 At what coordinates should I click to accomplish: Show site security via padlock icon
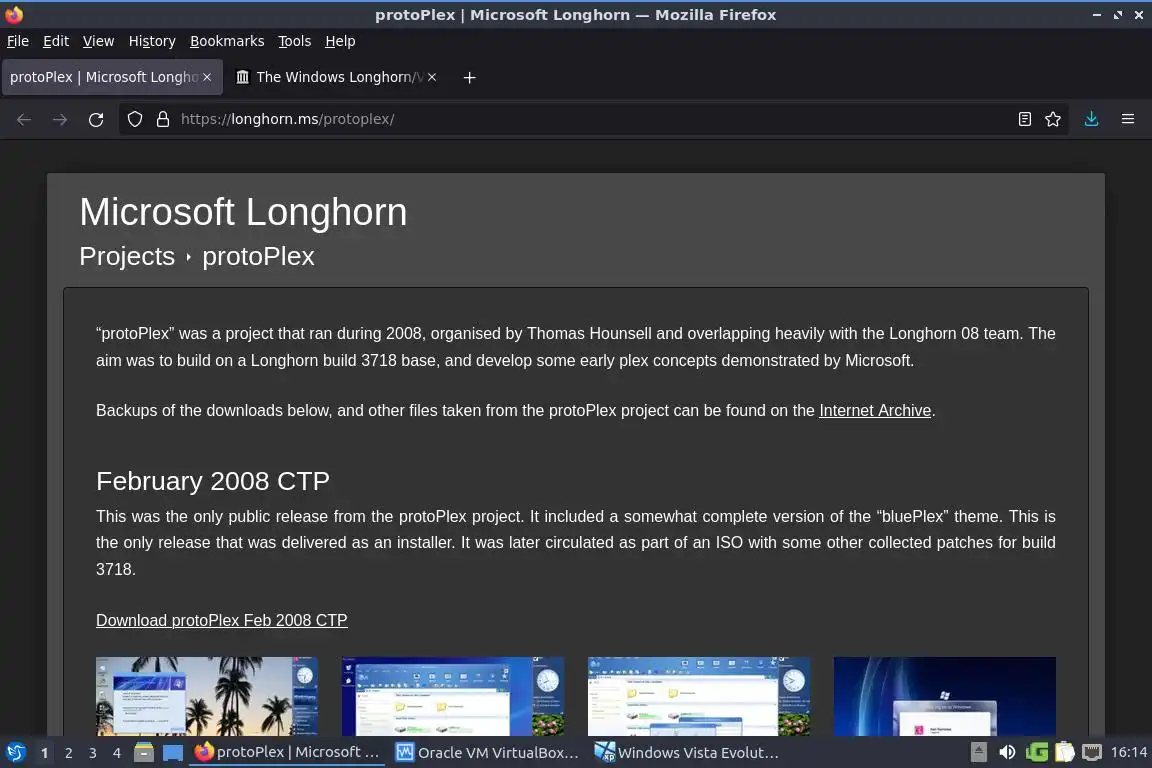tap(163, 119)
